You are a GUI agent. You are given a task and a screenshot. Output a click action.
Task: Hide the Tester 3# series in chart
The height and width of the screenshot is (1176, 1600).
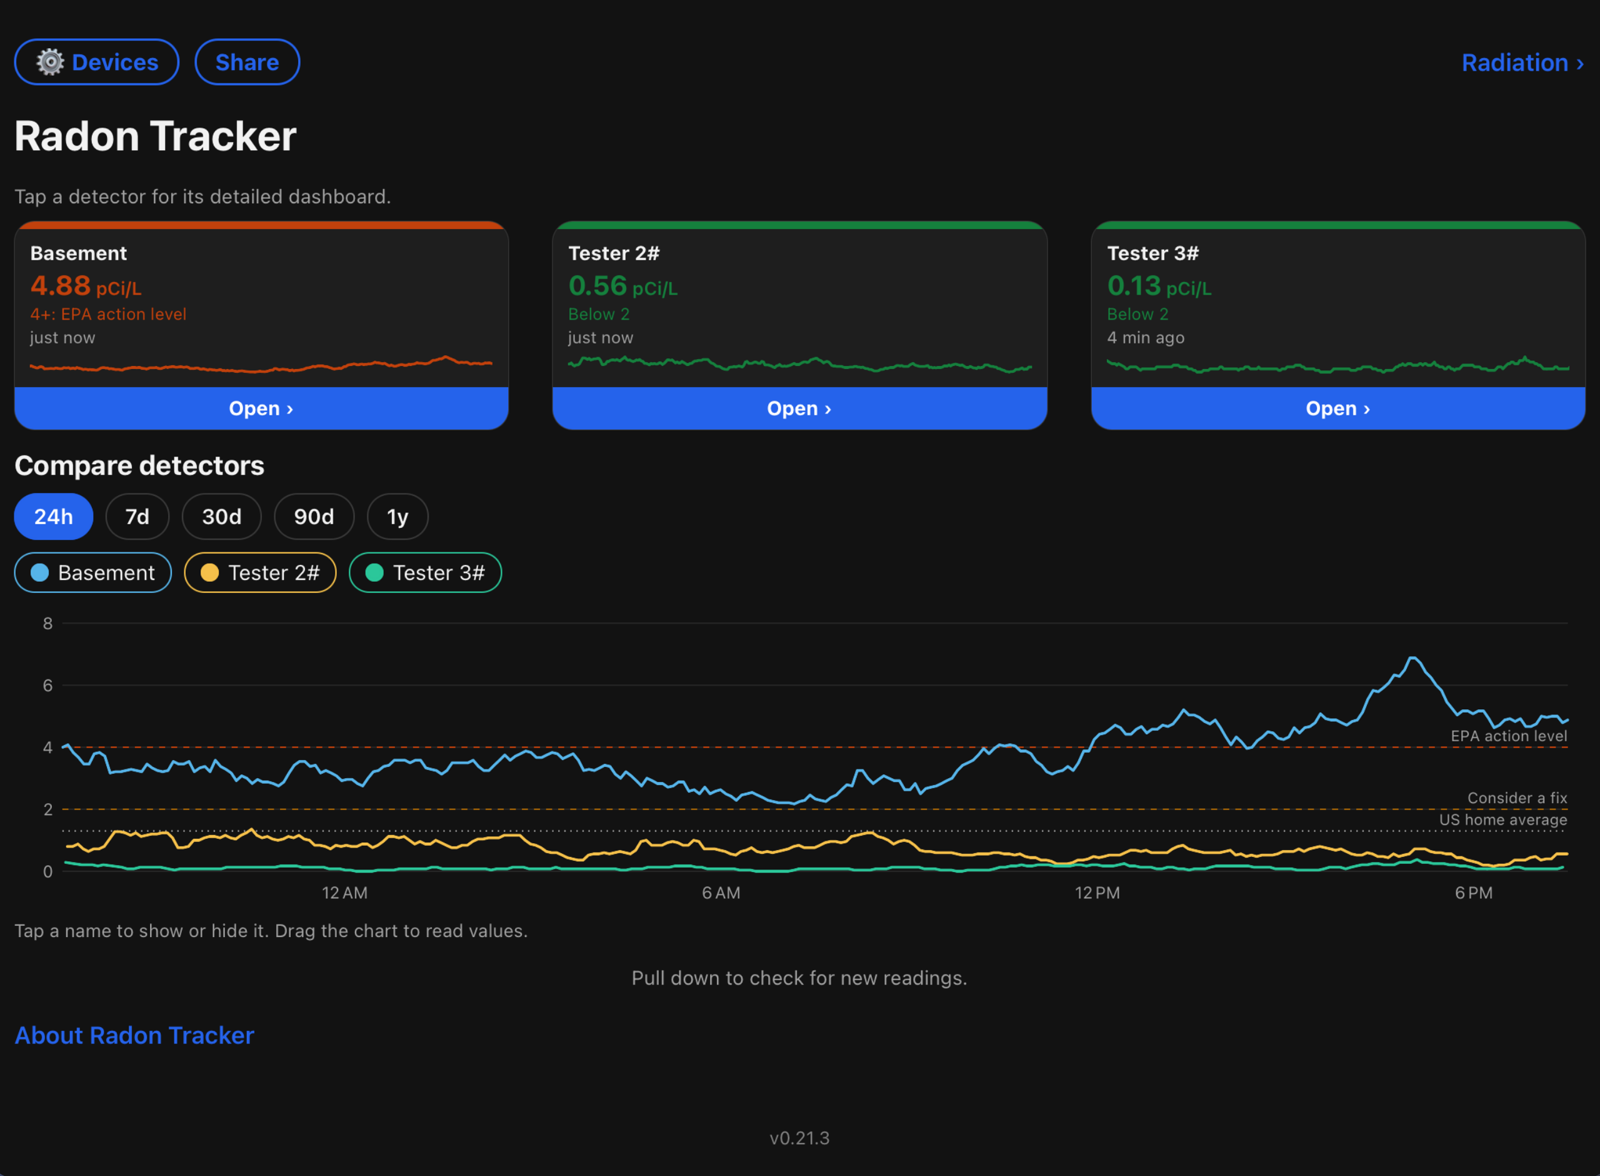point(425,573)
